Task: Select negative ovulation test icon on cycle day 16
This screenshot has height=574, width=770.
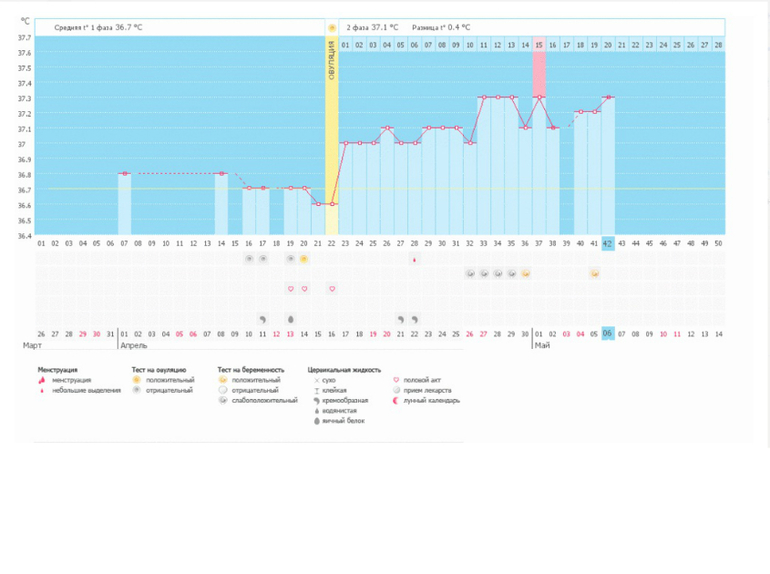Action: 249,259
